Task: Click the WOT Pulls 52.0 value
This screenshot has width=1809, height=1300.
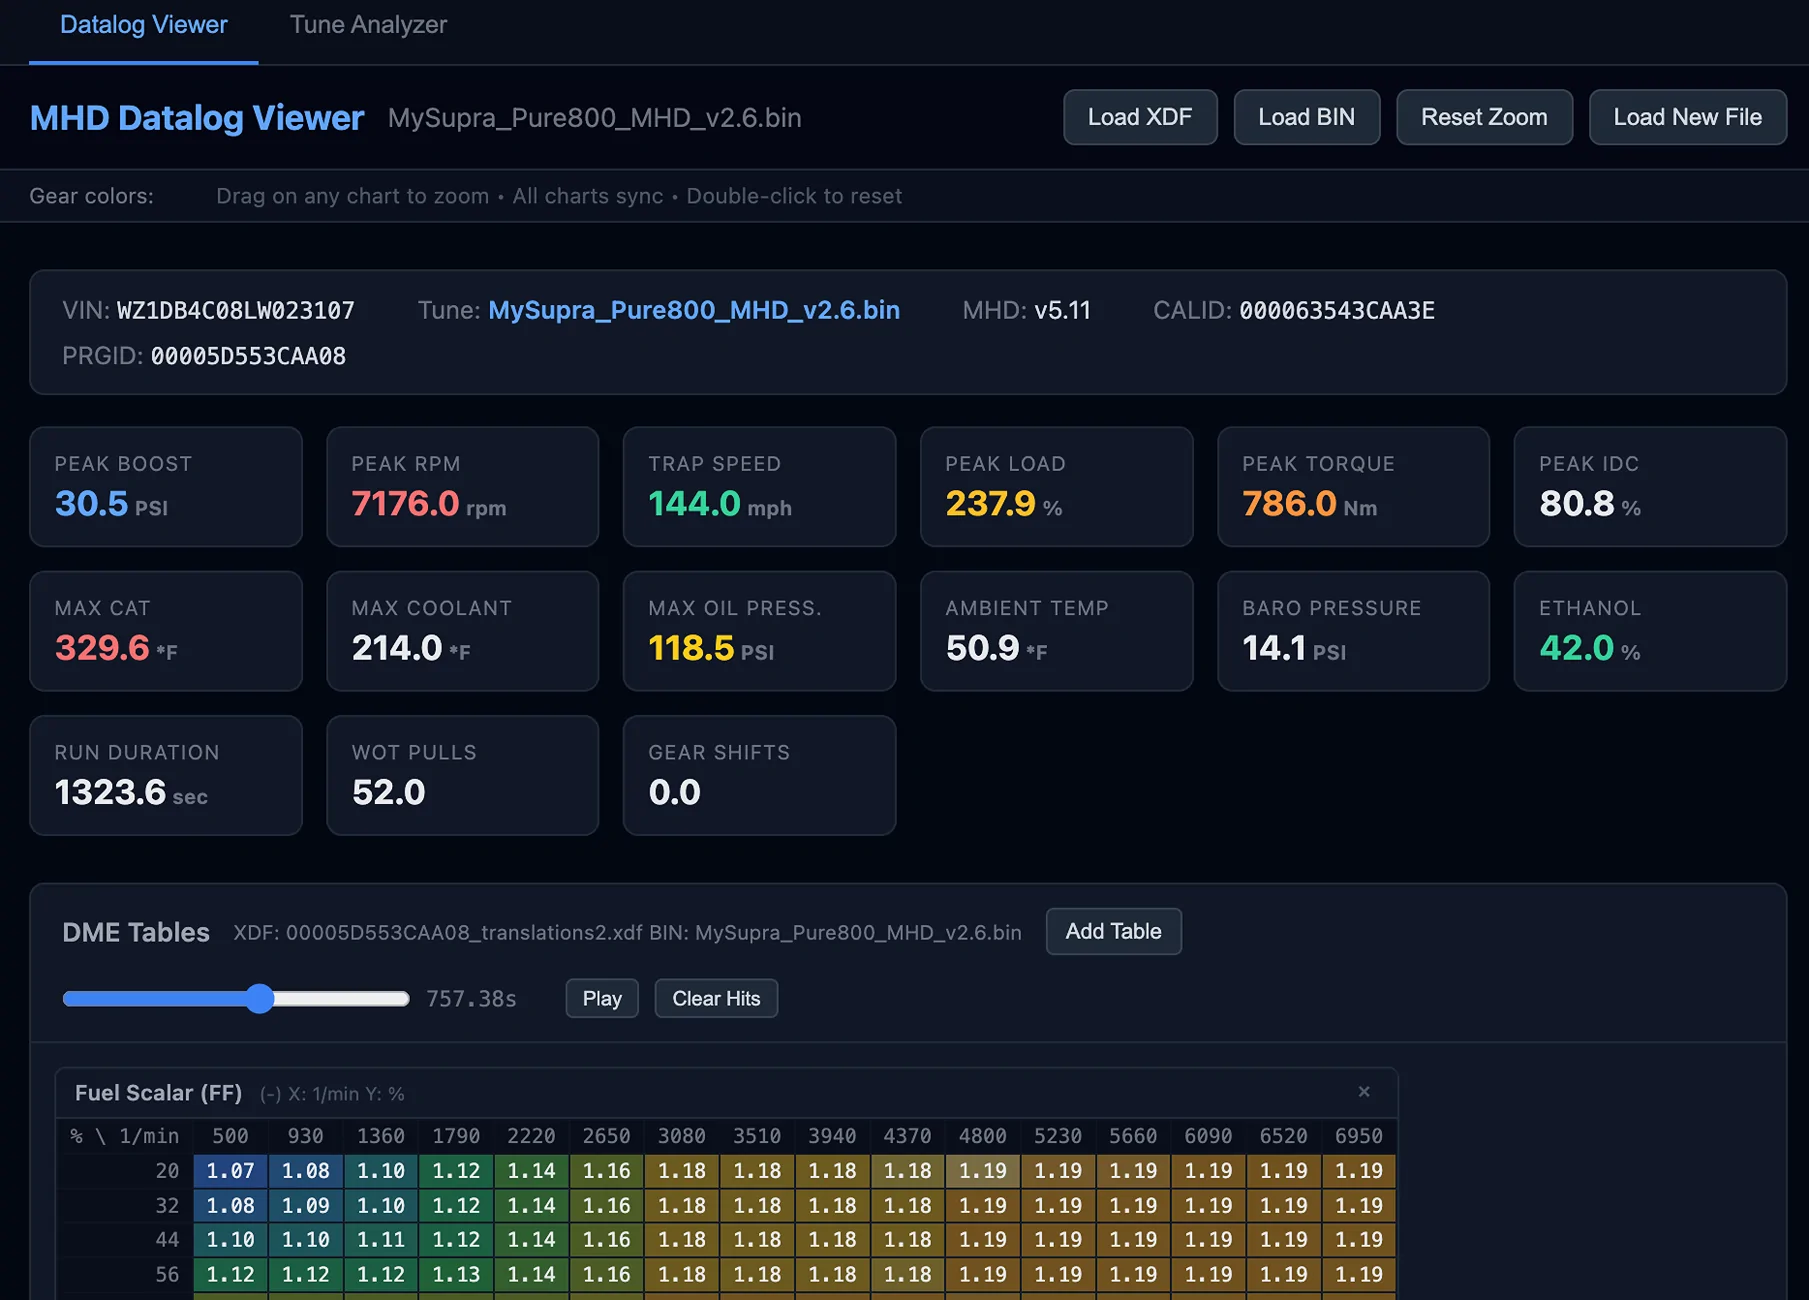Action: 389,792
